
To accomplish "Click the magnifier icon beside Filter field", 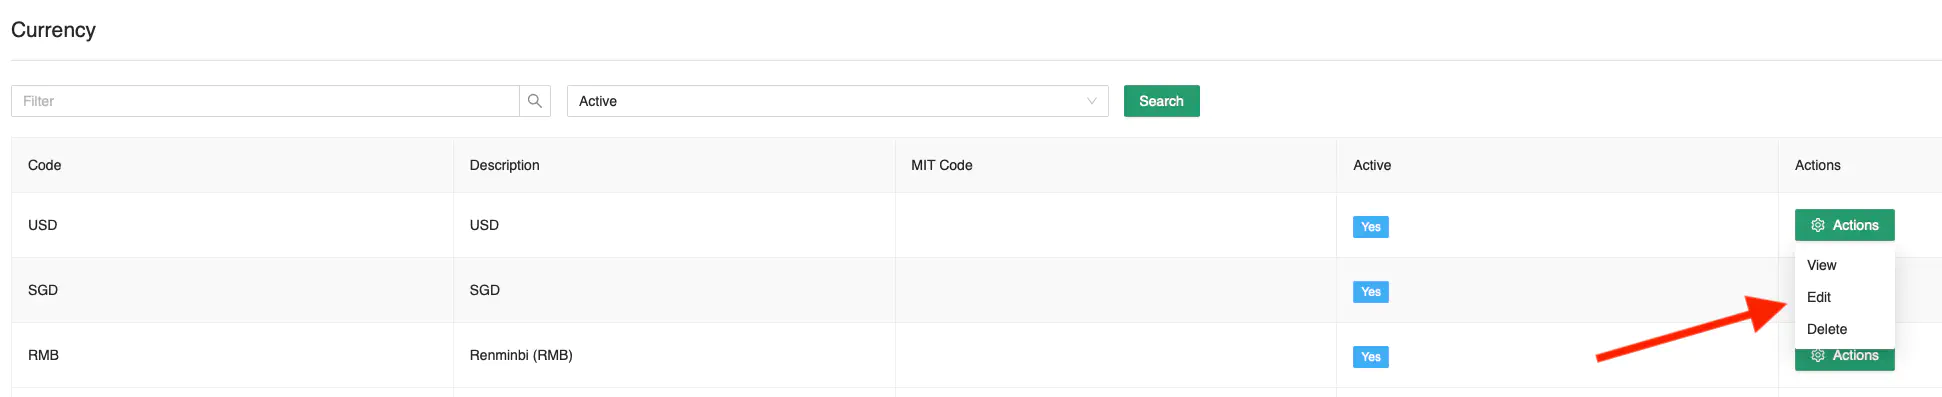I will (535, 101).
